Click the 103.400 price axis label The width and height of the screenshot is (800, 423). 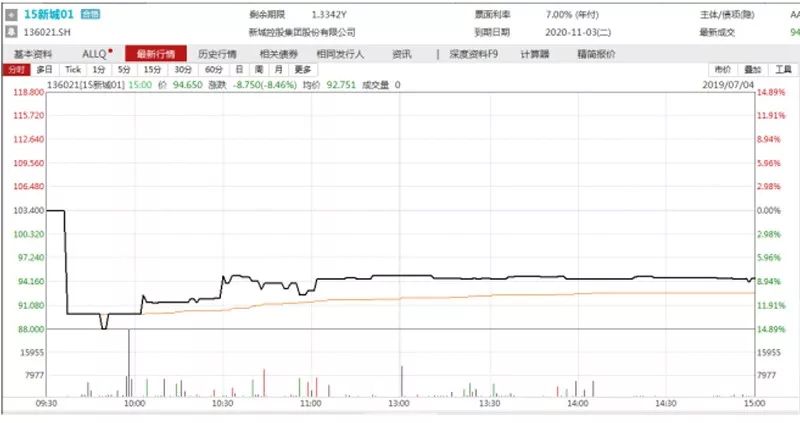pyautogui.click(x=29, y=210)
